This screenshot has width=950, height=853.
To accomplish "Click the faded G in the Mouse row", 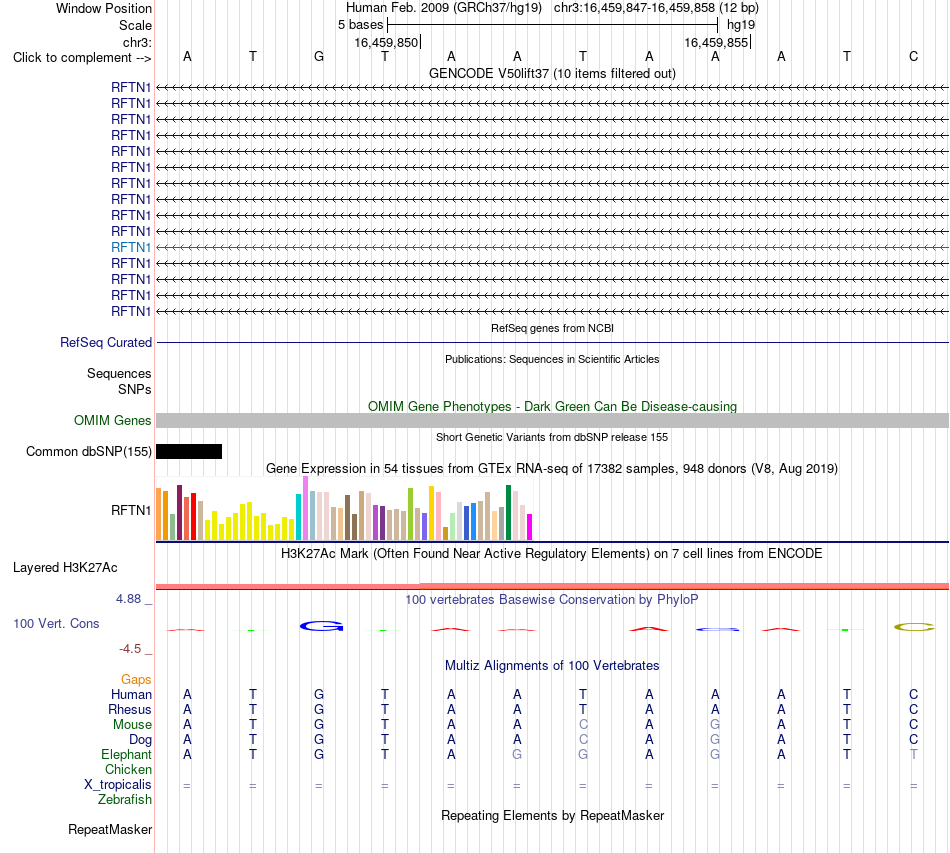I will 715,725.
